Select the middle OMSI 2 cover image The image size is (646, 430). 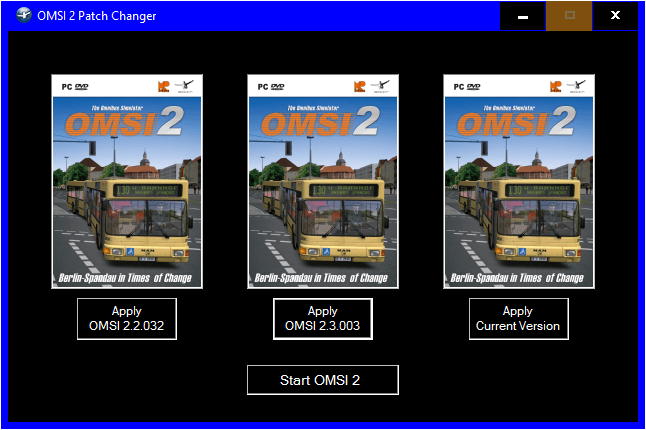[x=323, y=181]
